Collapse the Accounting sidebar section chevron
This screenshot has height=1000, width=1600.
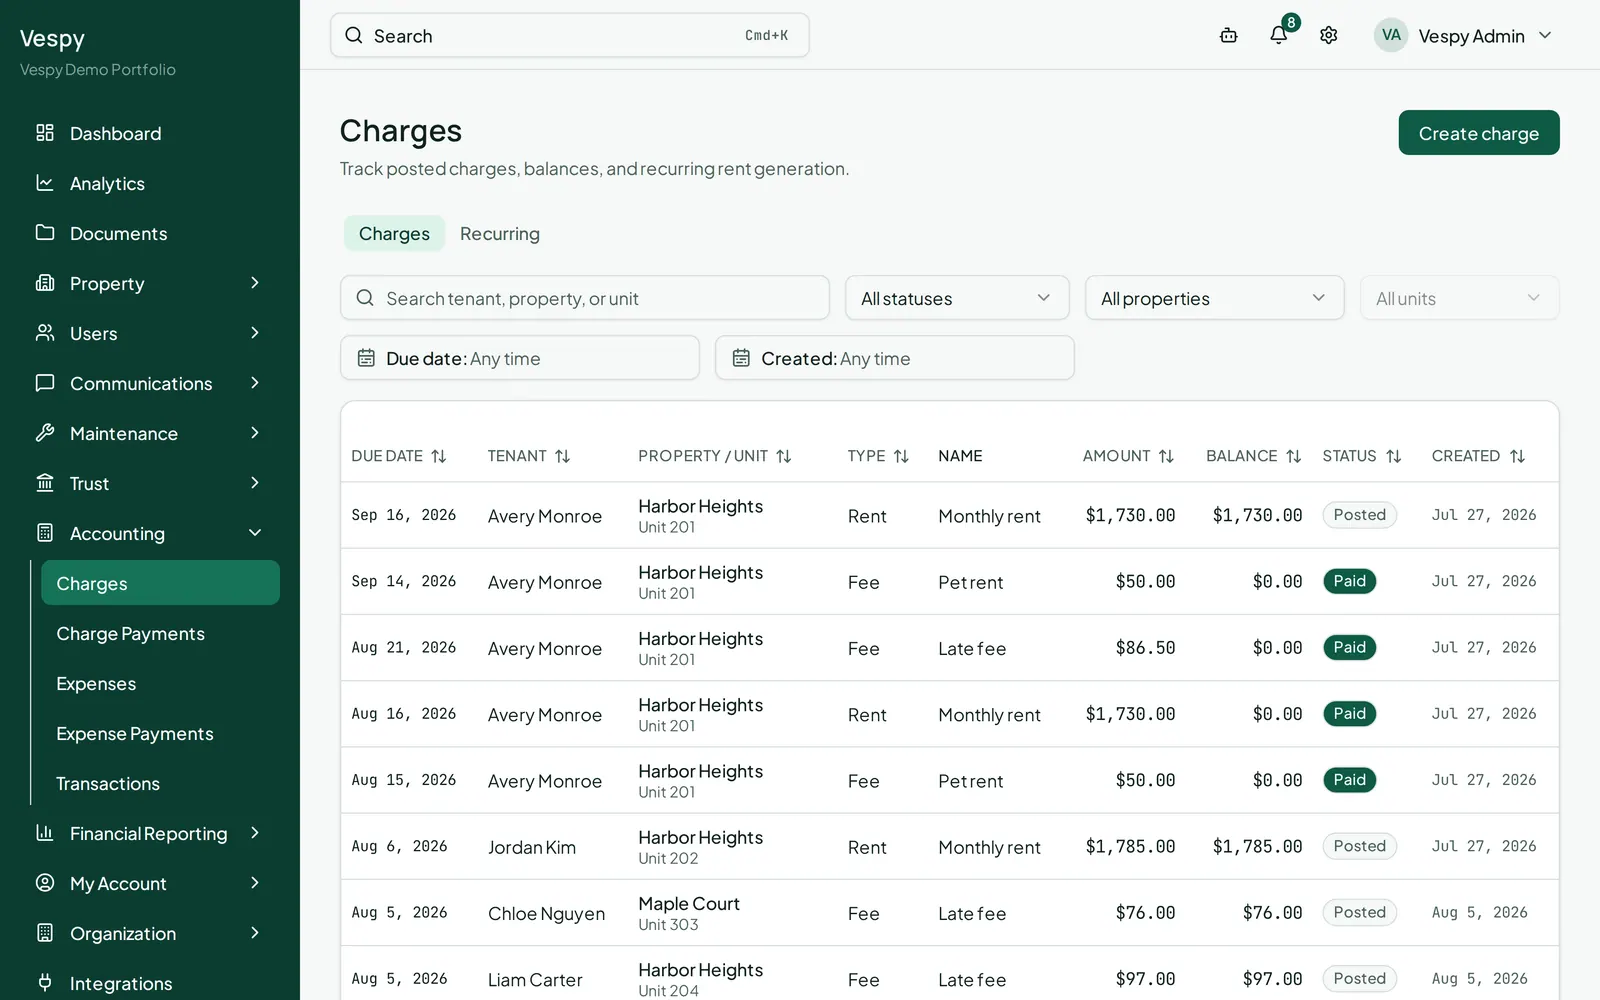255,533
